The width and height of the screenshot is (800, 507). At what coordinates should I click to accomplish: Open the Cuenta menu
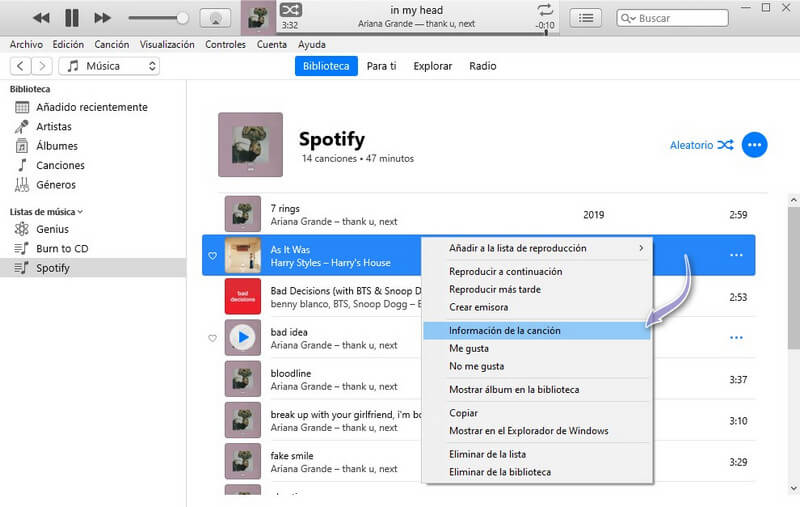pos(271,44)
